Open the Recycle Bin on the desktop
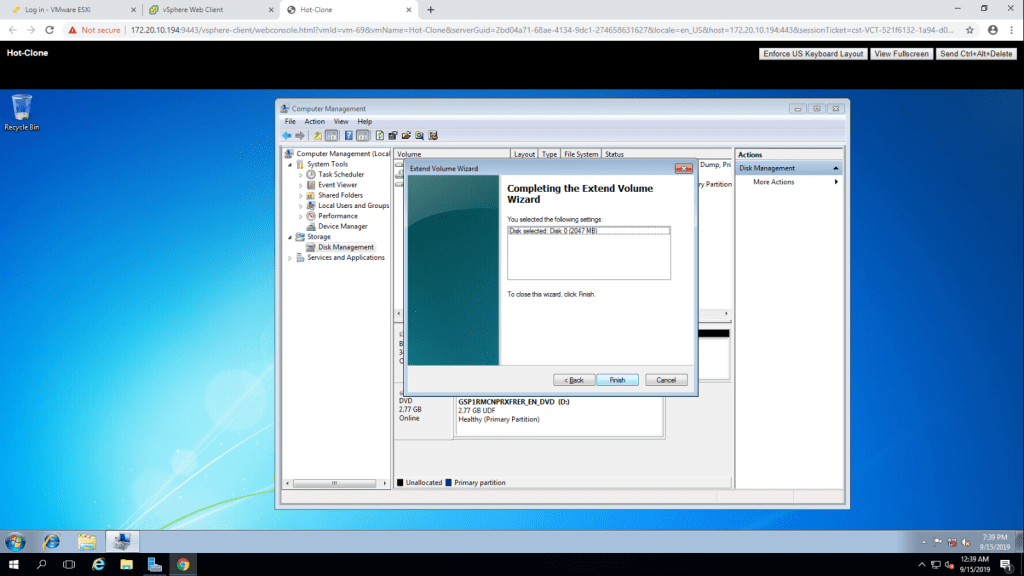Image resolution: width=1024 pixels, height=576 pixels. (x=21, y=108)
